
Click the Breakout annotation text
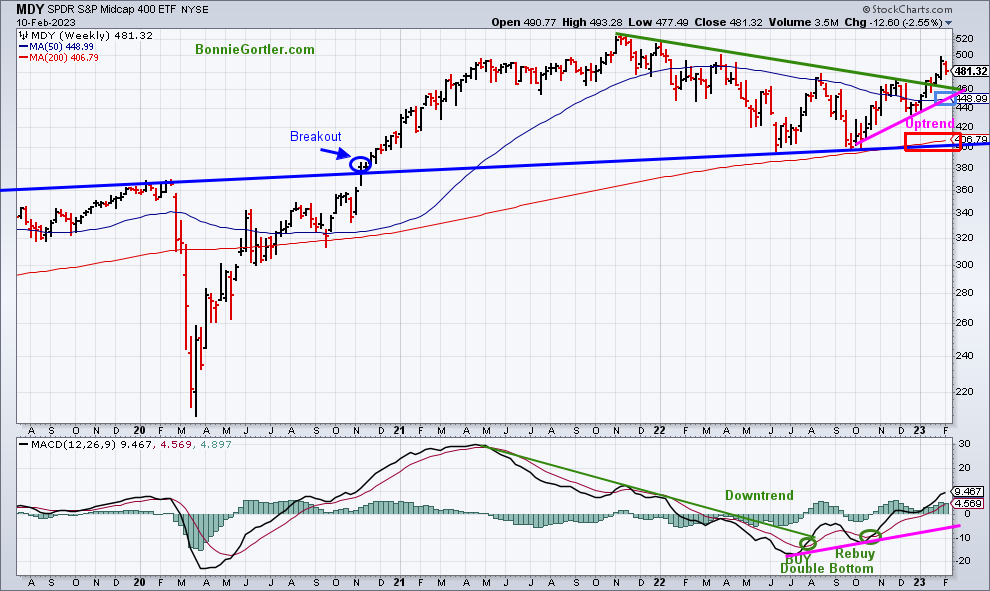tap(315, 136)
